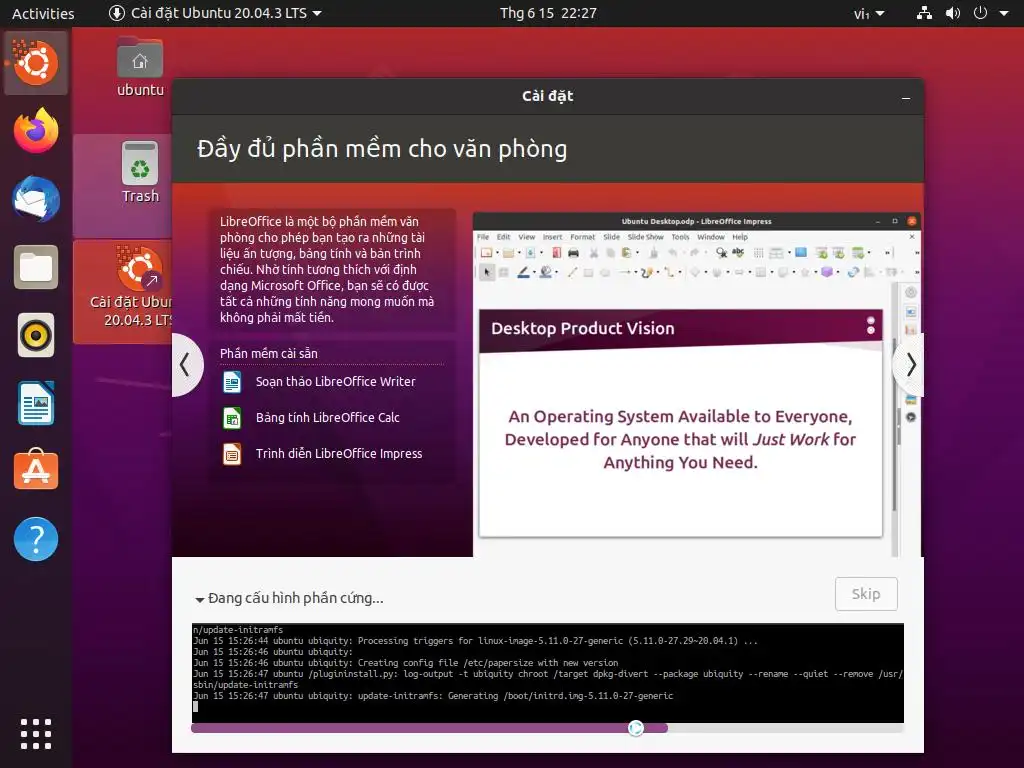This screenshot has width=1024, height=768.
Task: Click the Skip button
Action: click(x=866, y=594)
